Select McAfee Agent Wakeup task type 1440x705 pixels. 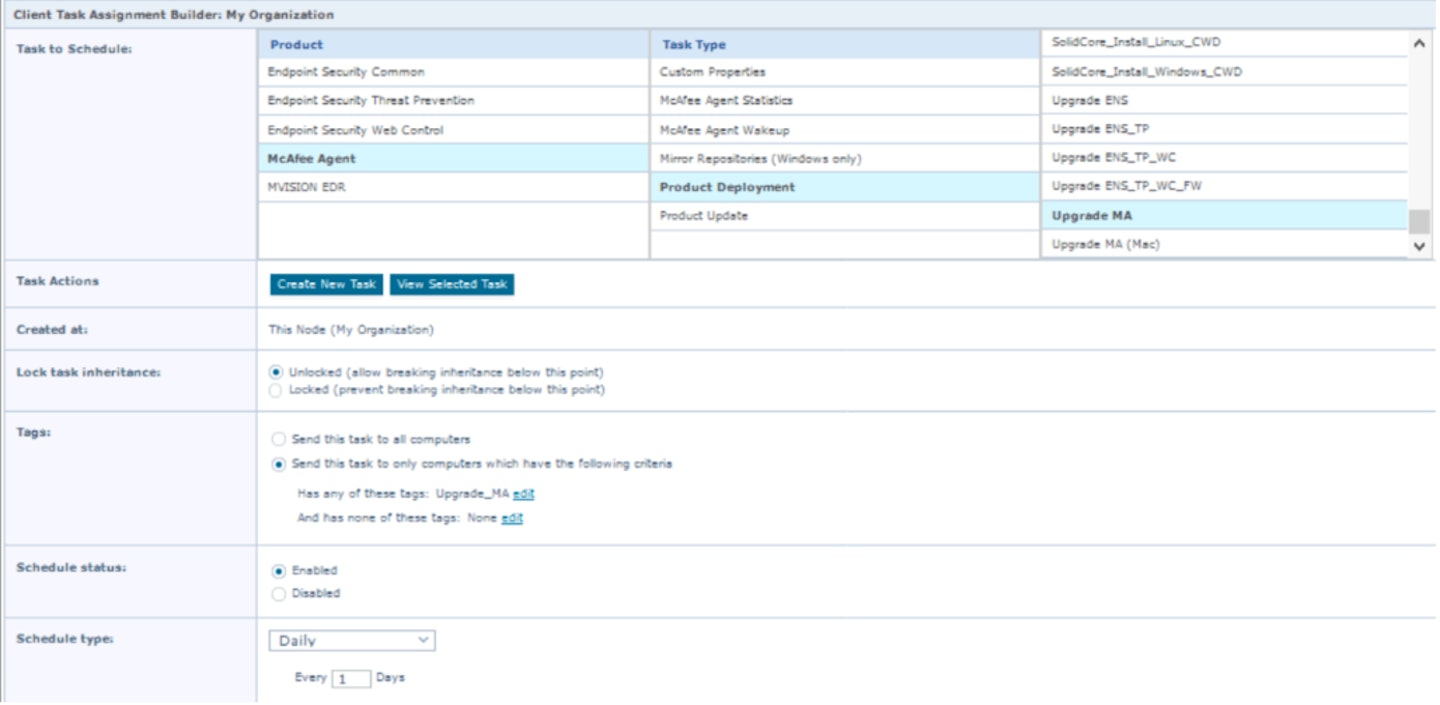(845, 130)
